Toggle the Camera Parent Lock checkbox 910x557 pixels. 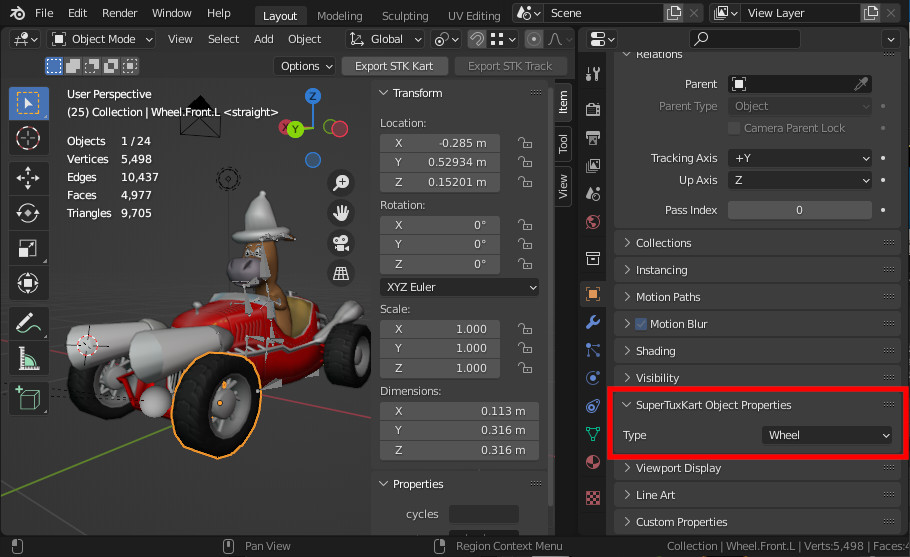coord(734,128)
